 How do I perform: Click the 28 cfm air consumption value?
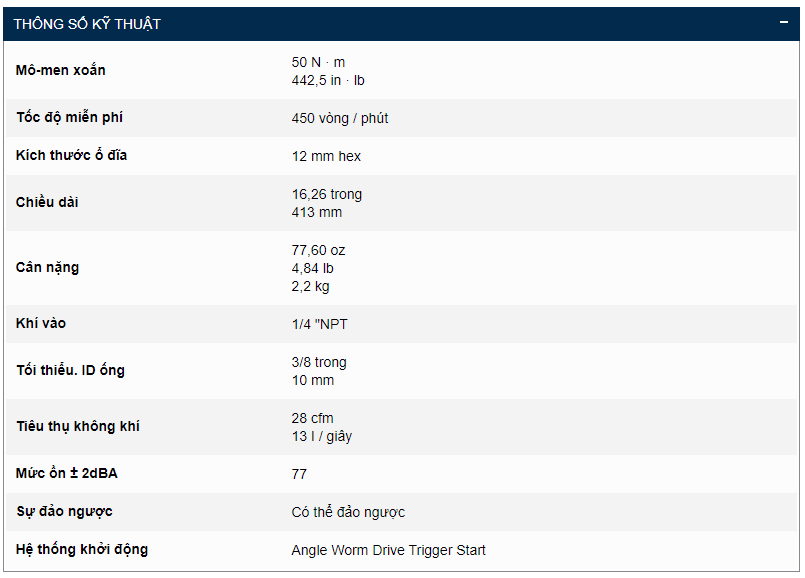click(x=312, y=418)
